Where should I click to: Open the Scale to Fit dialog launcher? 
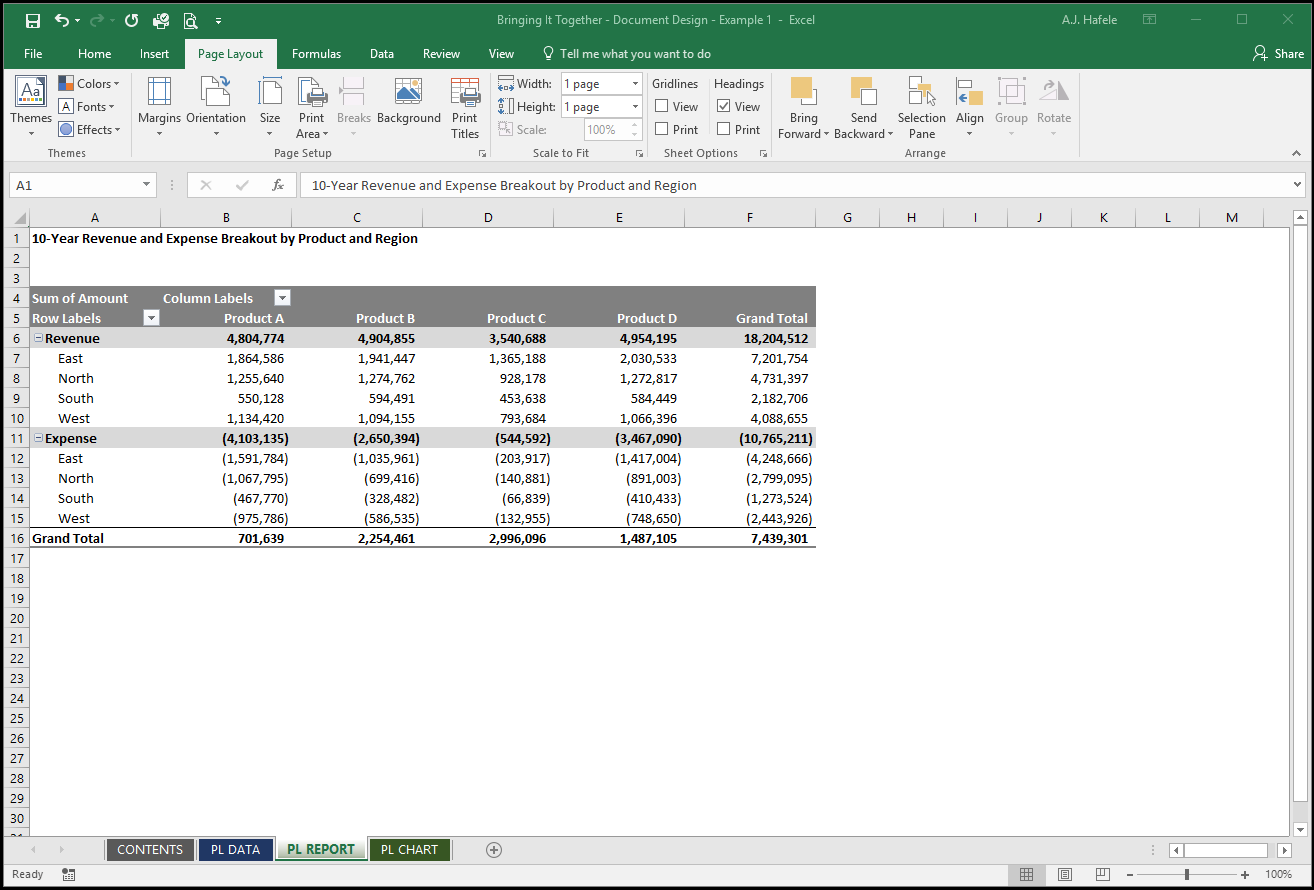640,153
